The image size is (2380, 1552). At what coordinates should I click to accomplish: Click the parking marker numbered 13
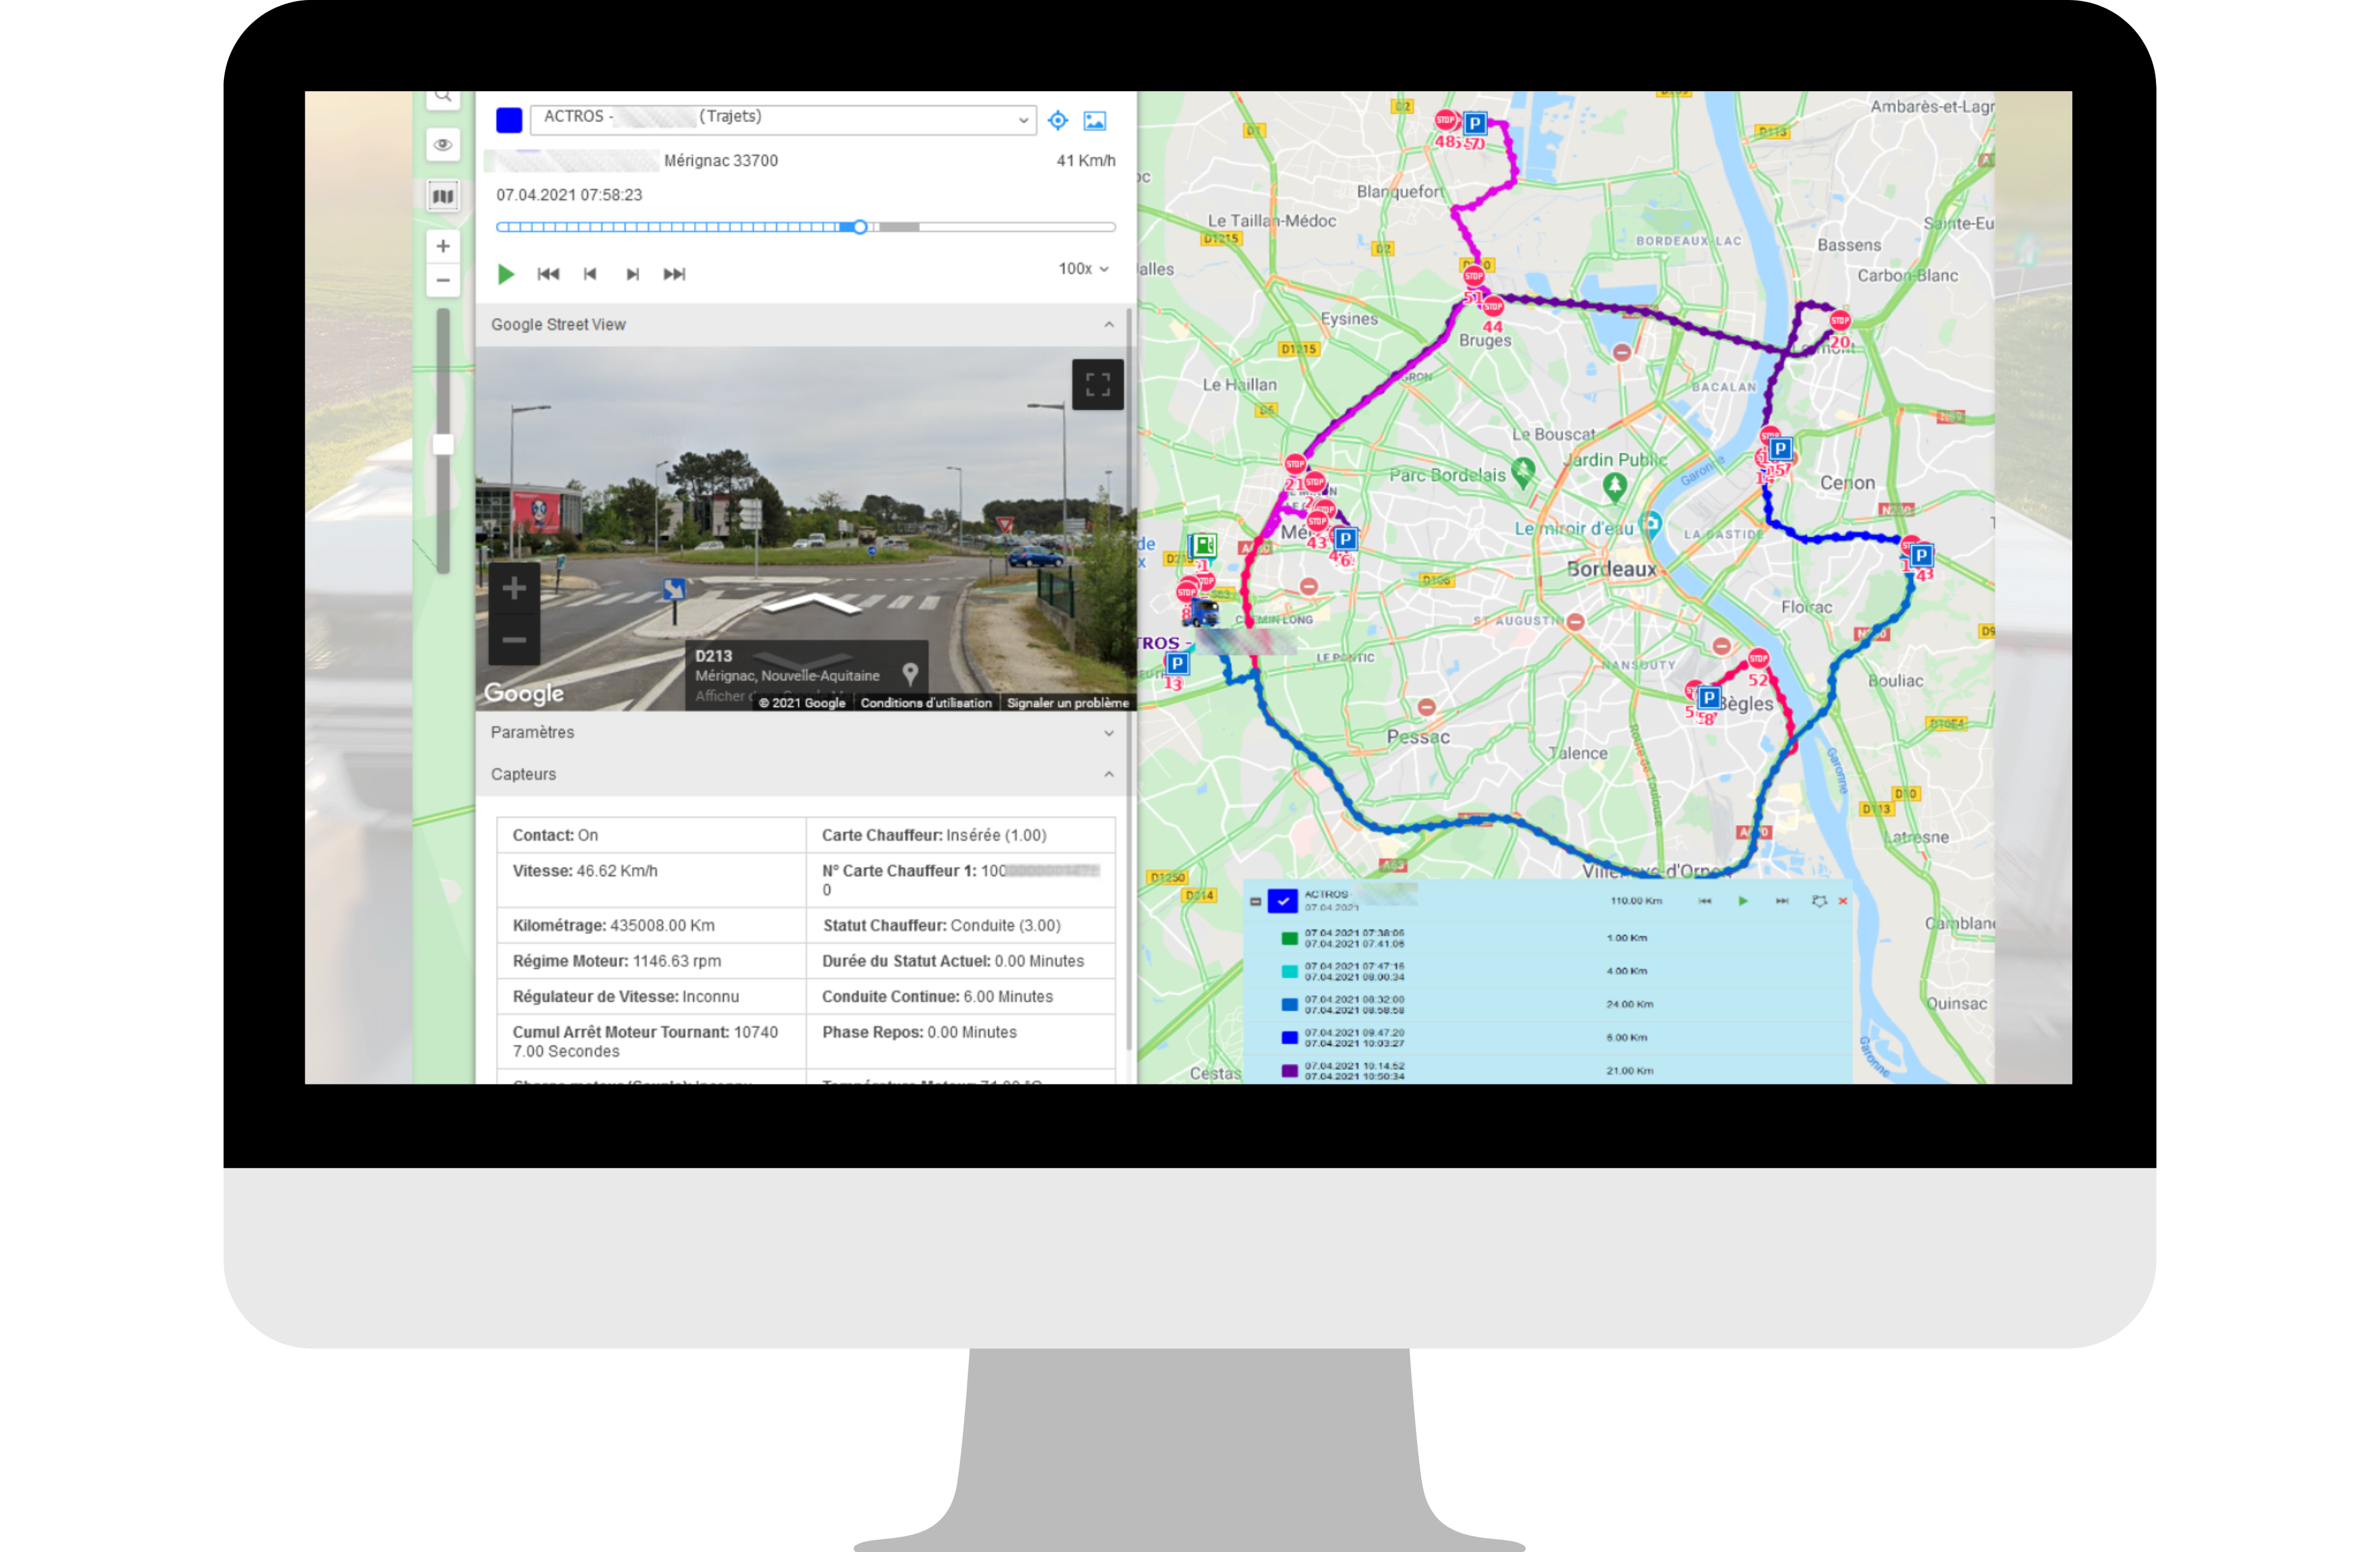[1177, 663]
